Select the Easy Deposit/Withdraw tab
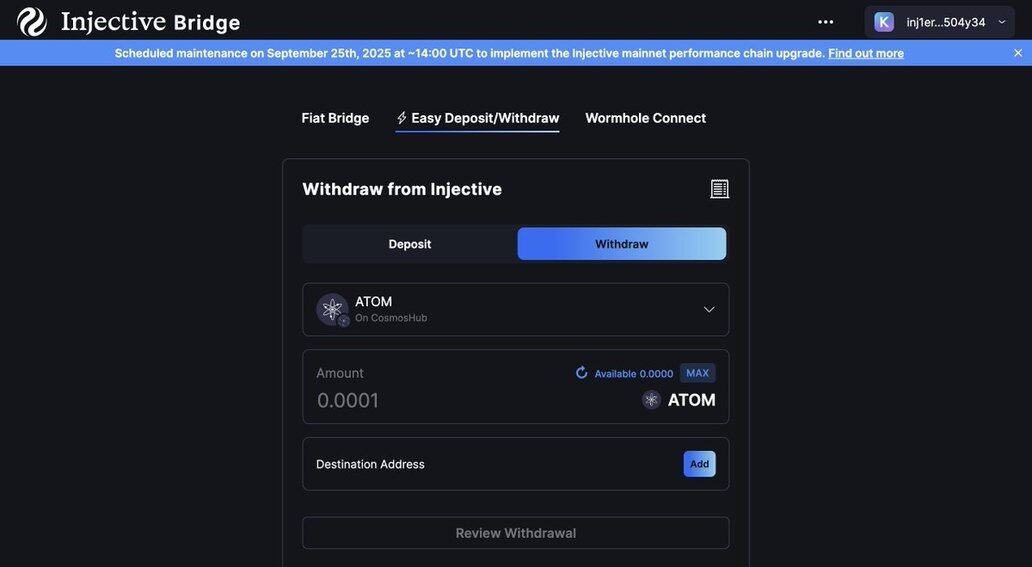 pyautogui.click(x=477, y=118)
